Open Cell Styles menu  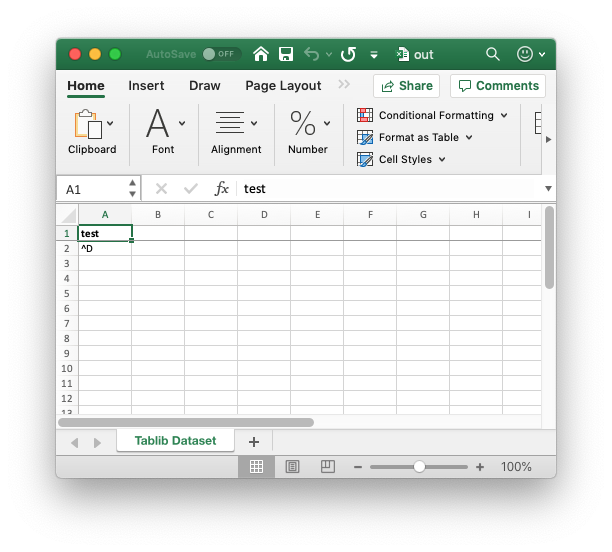click(401, 159)
